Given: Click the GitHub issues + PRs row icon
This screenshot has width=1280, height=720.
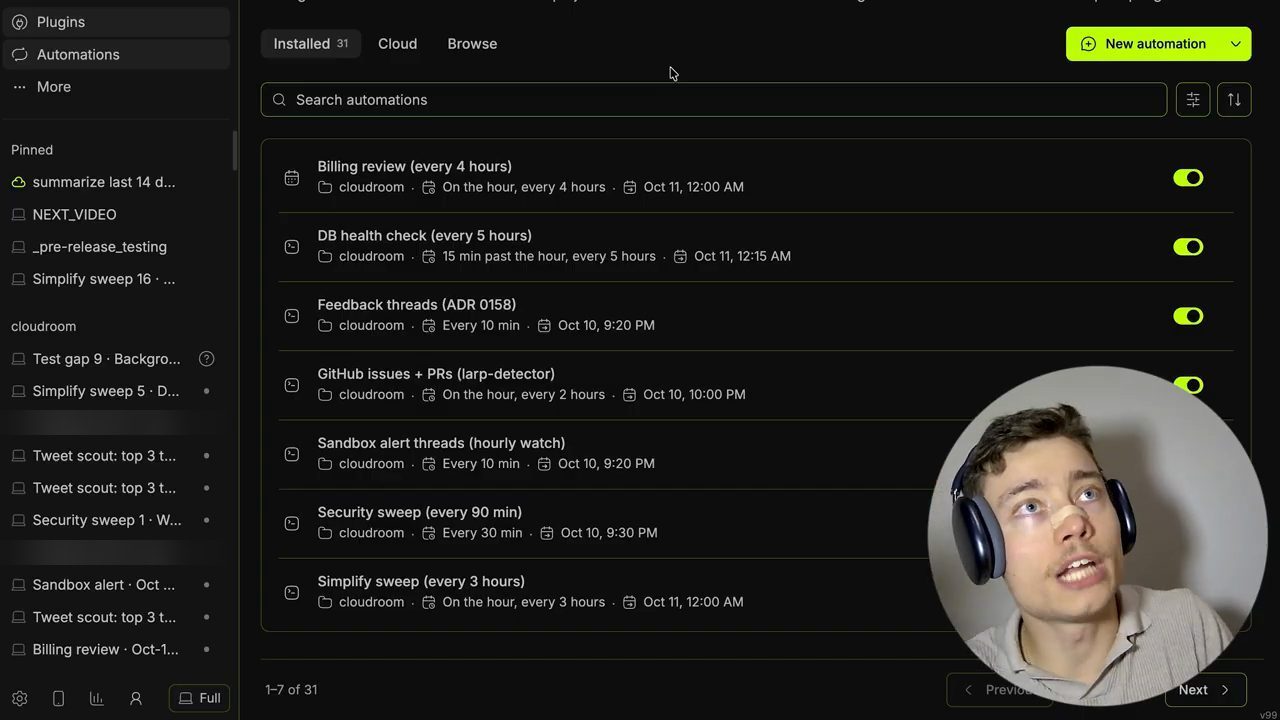Looking at the screenshot, I should coord(292,385).
